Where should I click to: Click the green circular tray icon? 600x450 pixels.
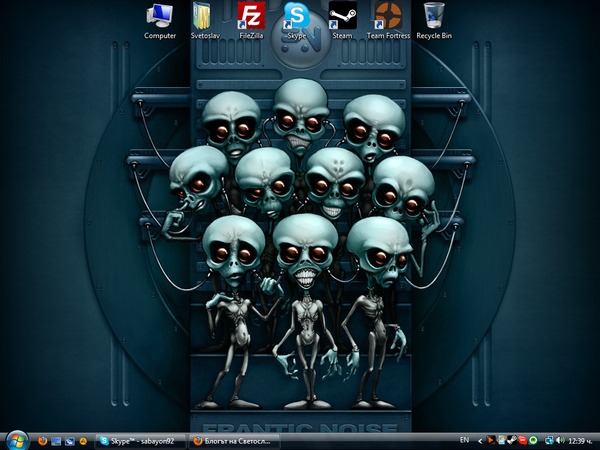(x=533, y=440)
